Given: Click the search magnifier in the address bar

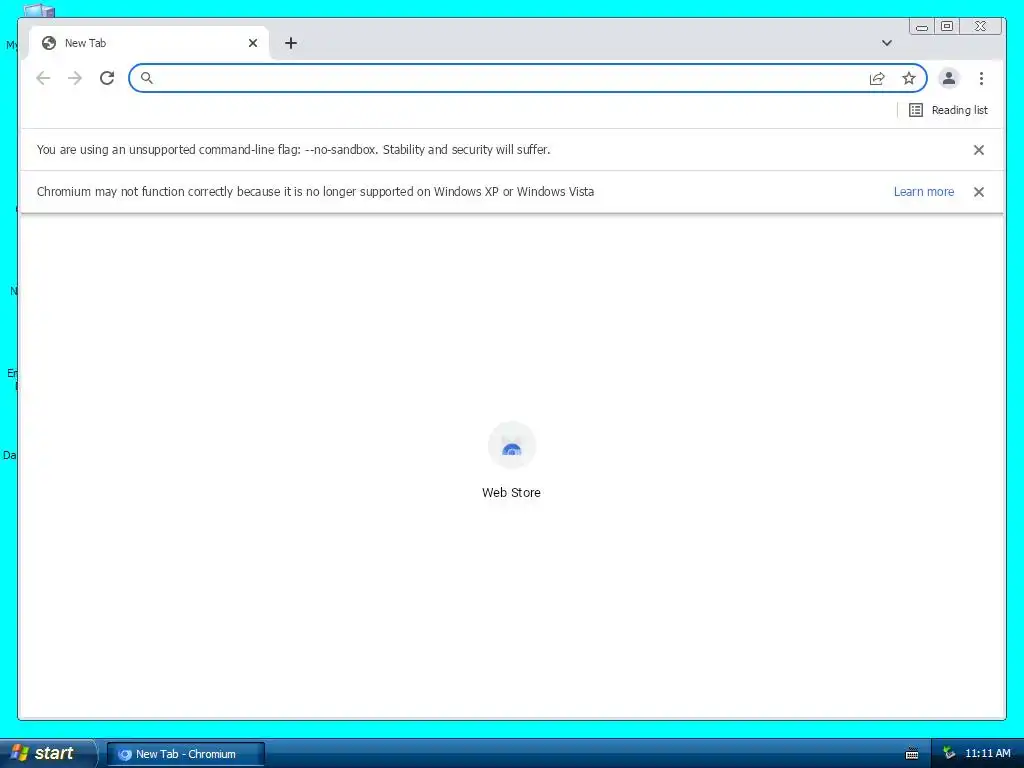Looking at the screenshot, I should 147,78.
